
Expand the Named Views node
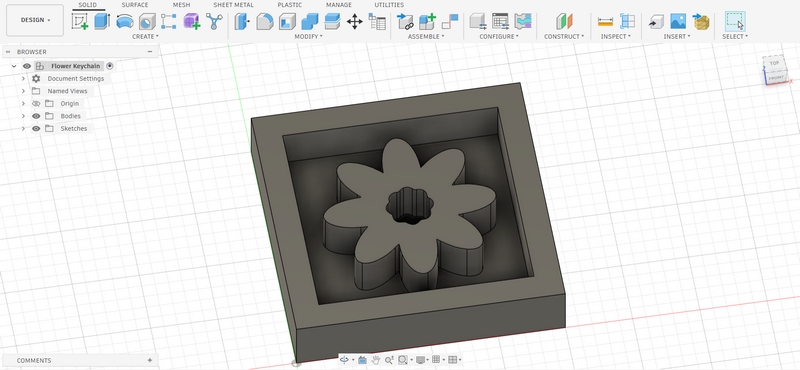[x=23, y=91]
